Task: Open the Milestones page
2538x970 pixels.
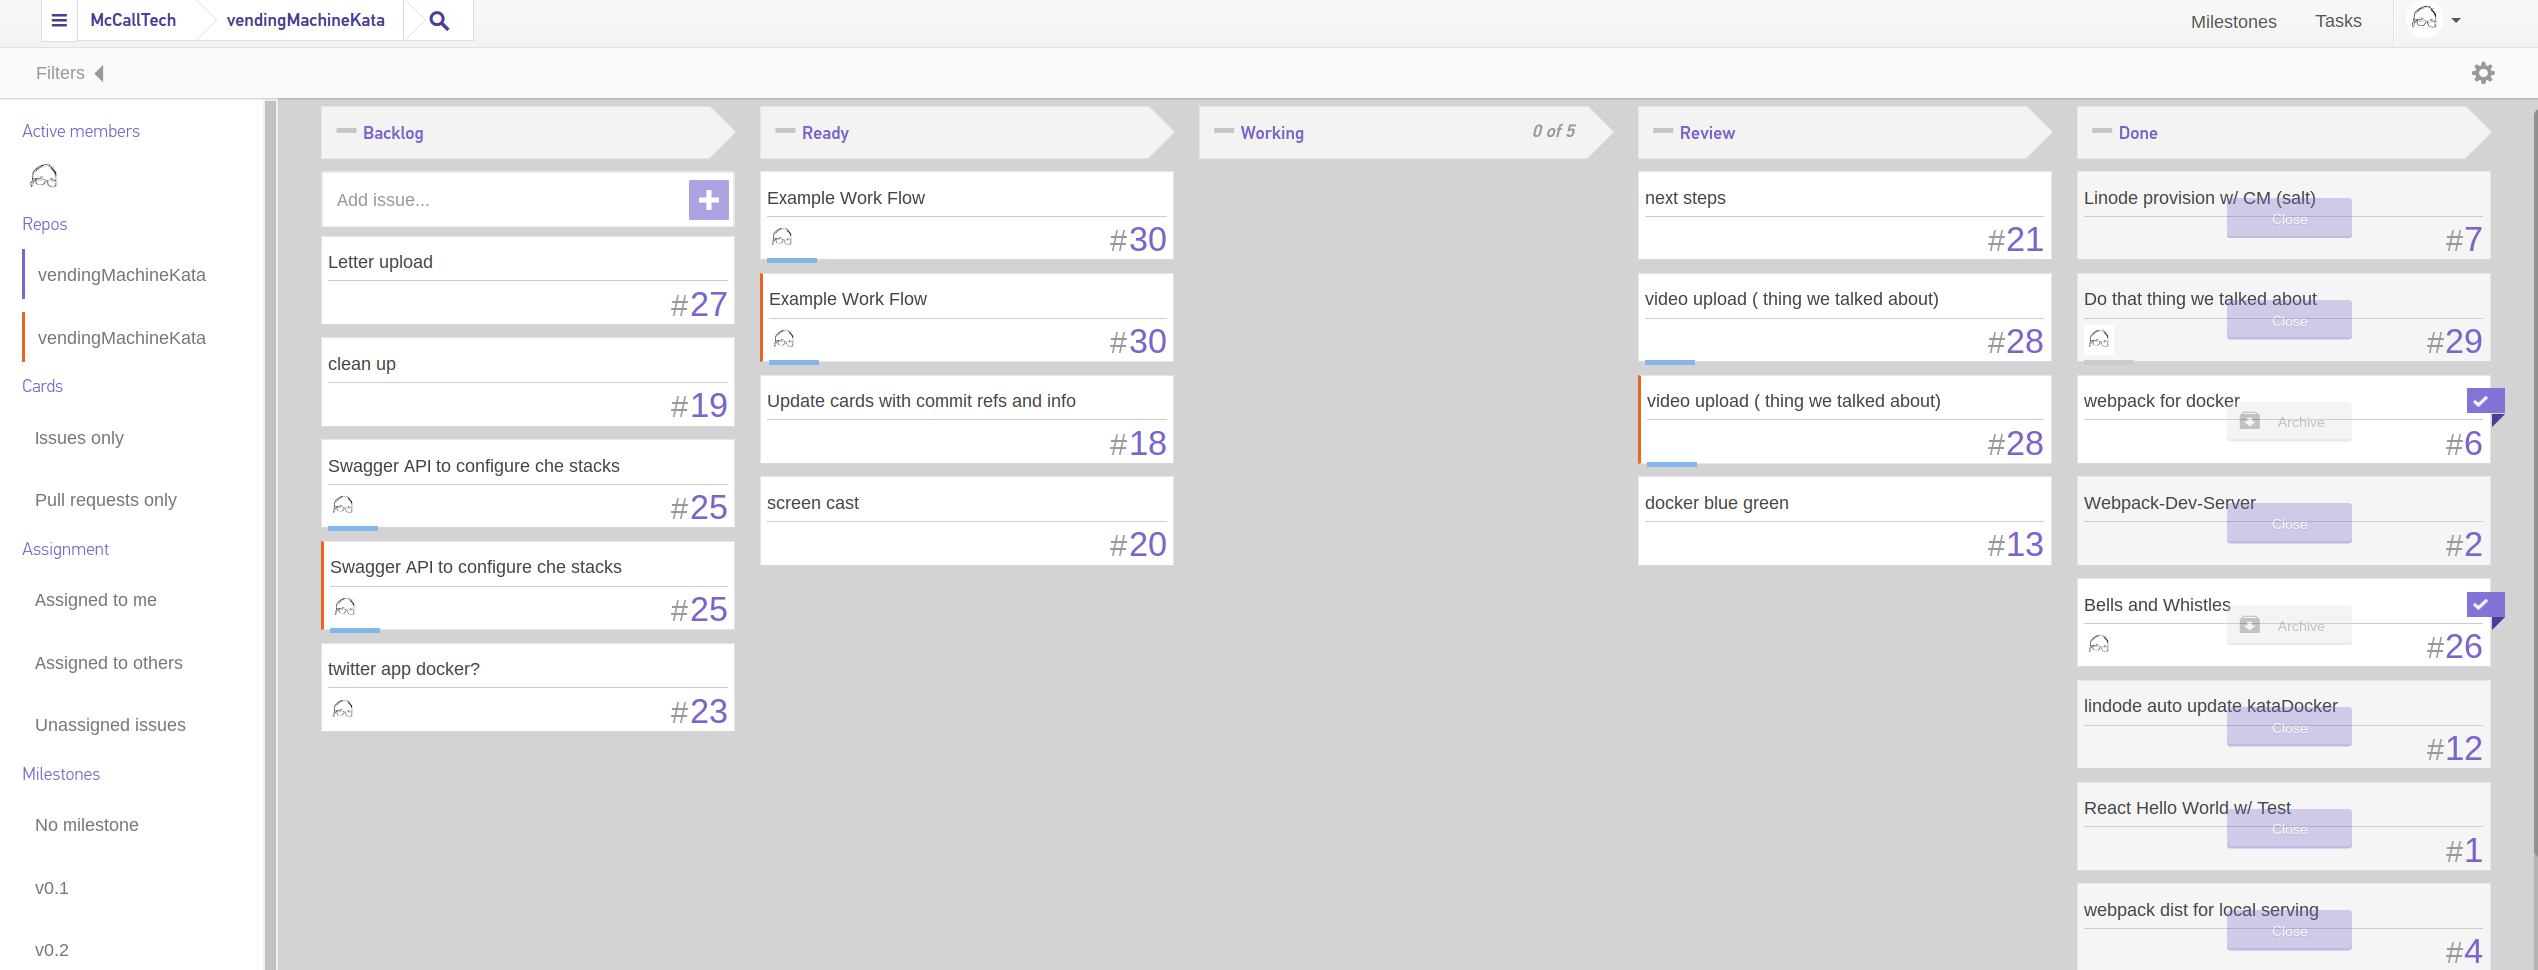Action: [x=2234, y=21]
